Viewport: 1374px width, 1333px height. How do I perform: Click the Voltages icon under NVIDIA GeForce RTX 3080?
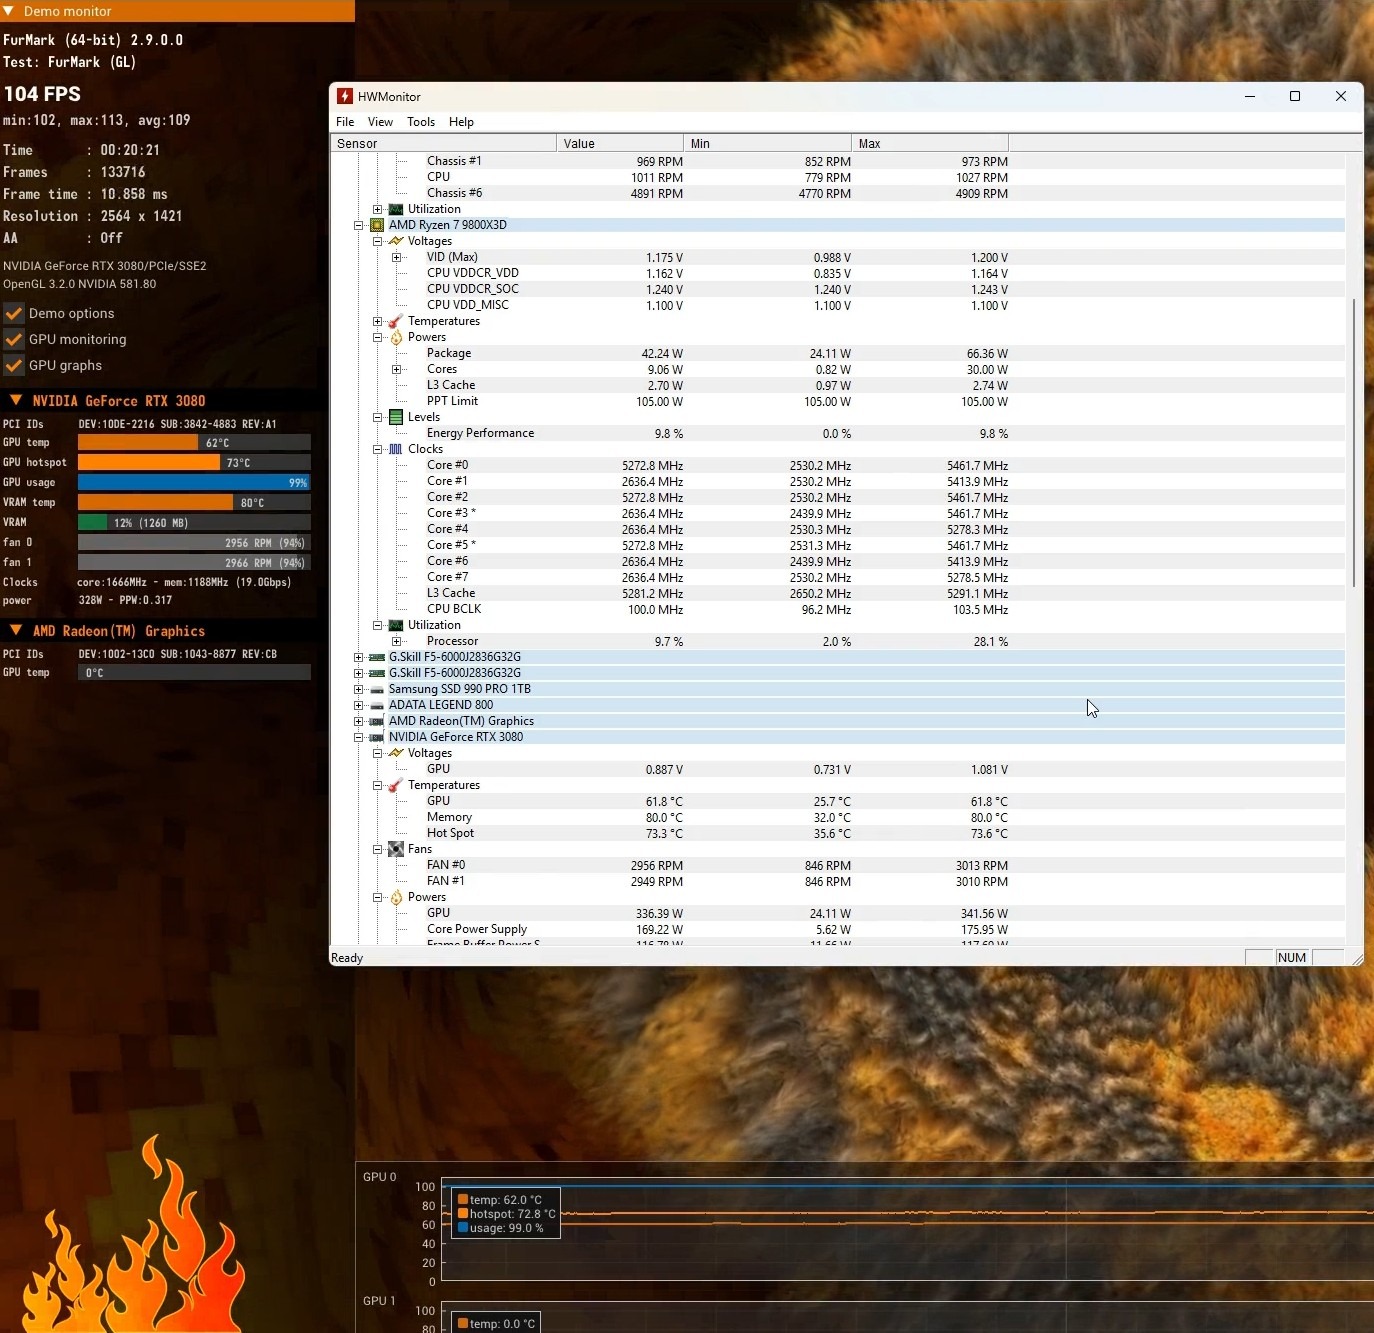pyautogui.click(x=396, y=753)
